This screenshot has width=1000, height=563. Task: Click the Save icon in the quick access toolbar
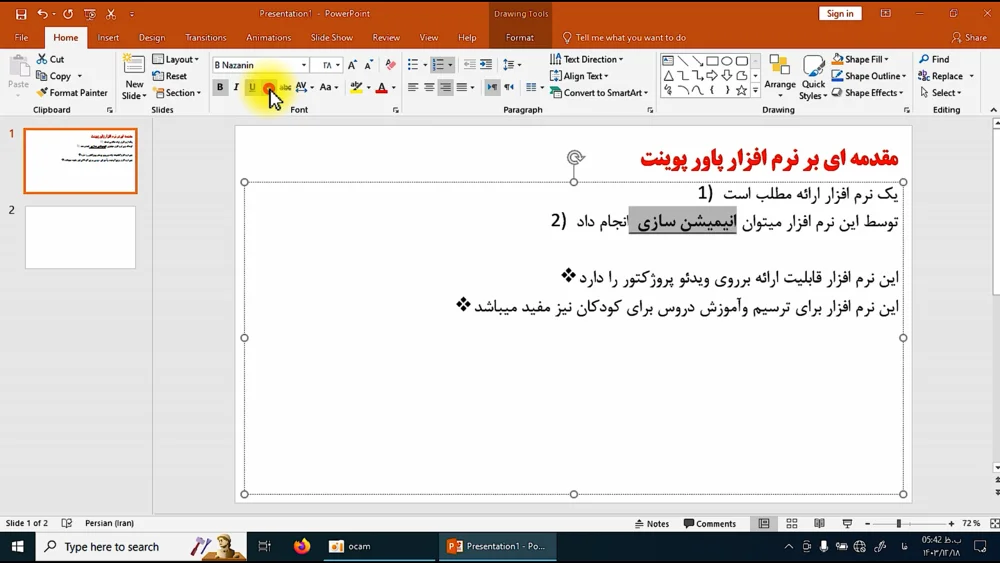point(21,13)
